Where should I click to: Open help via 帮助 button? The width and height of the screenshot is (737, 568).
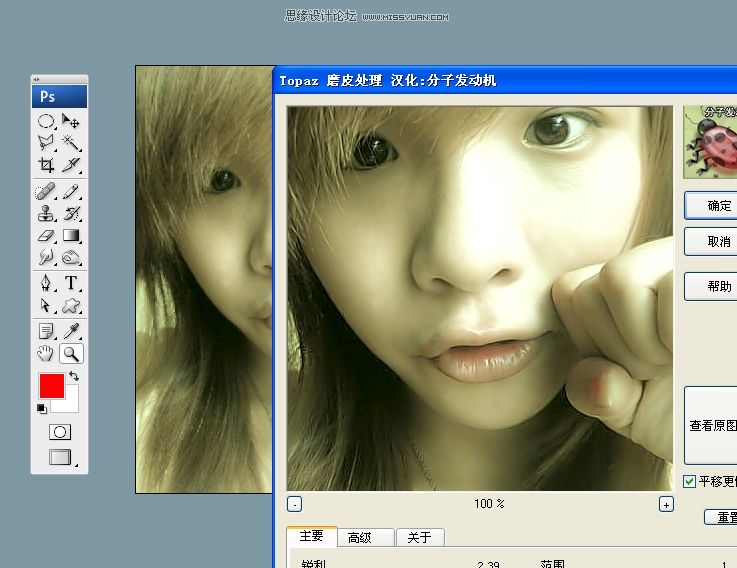click(711, 286)
